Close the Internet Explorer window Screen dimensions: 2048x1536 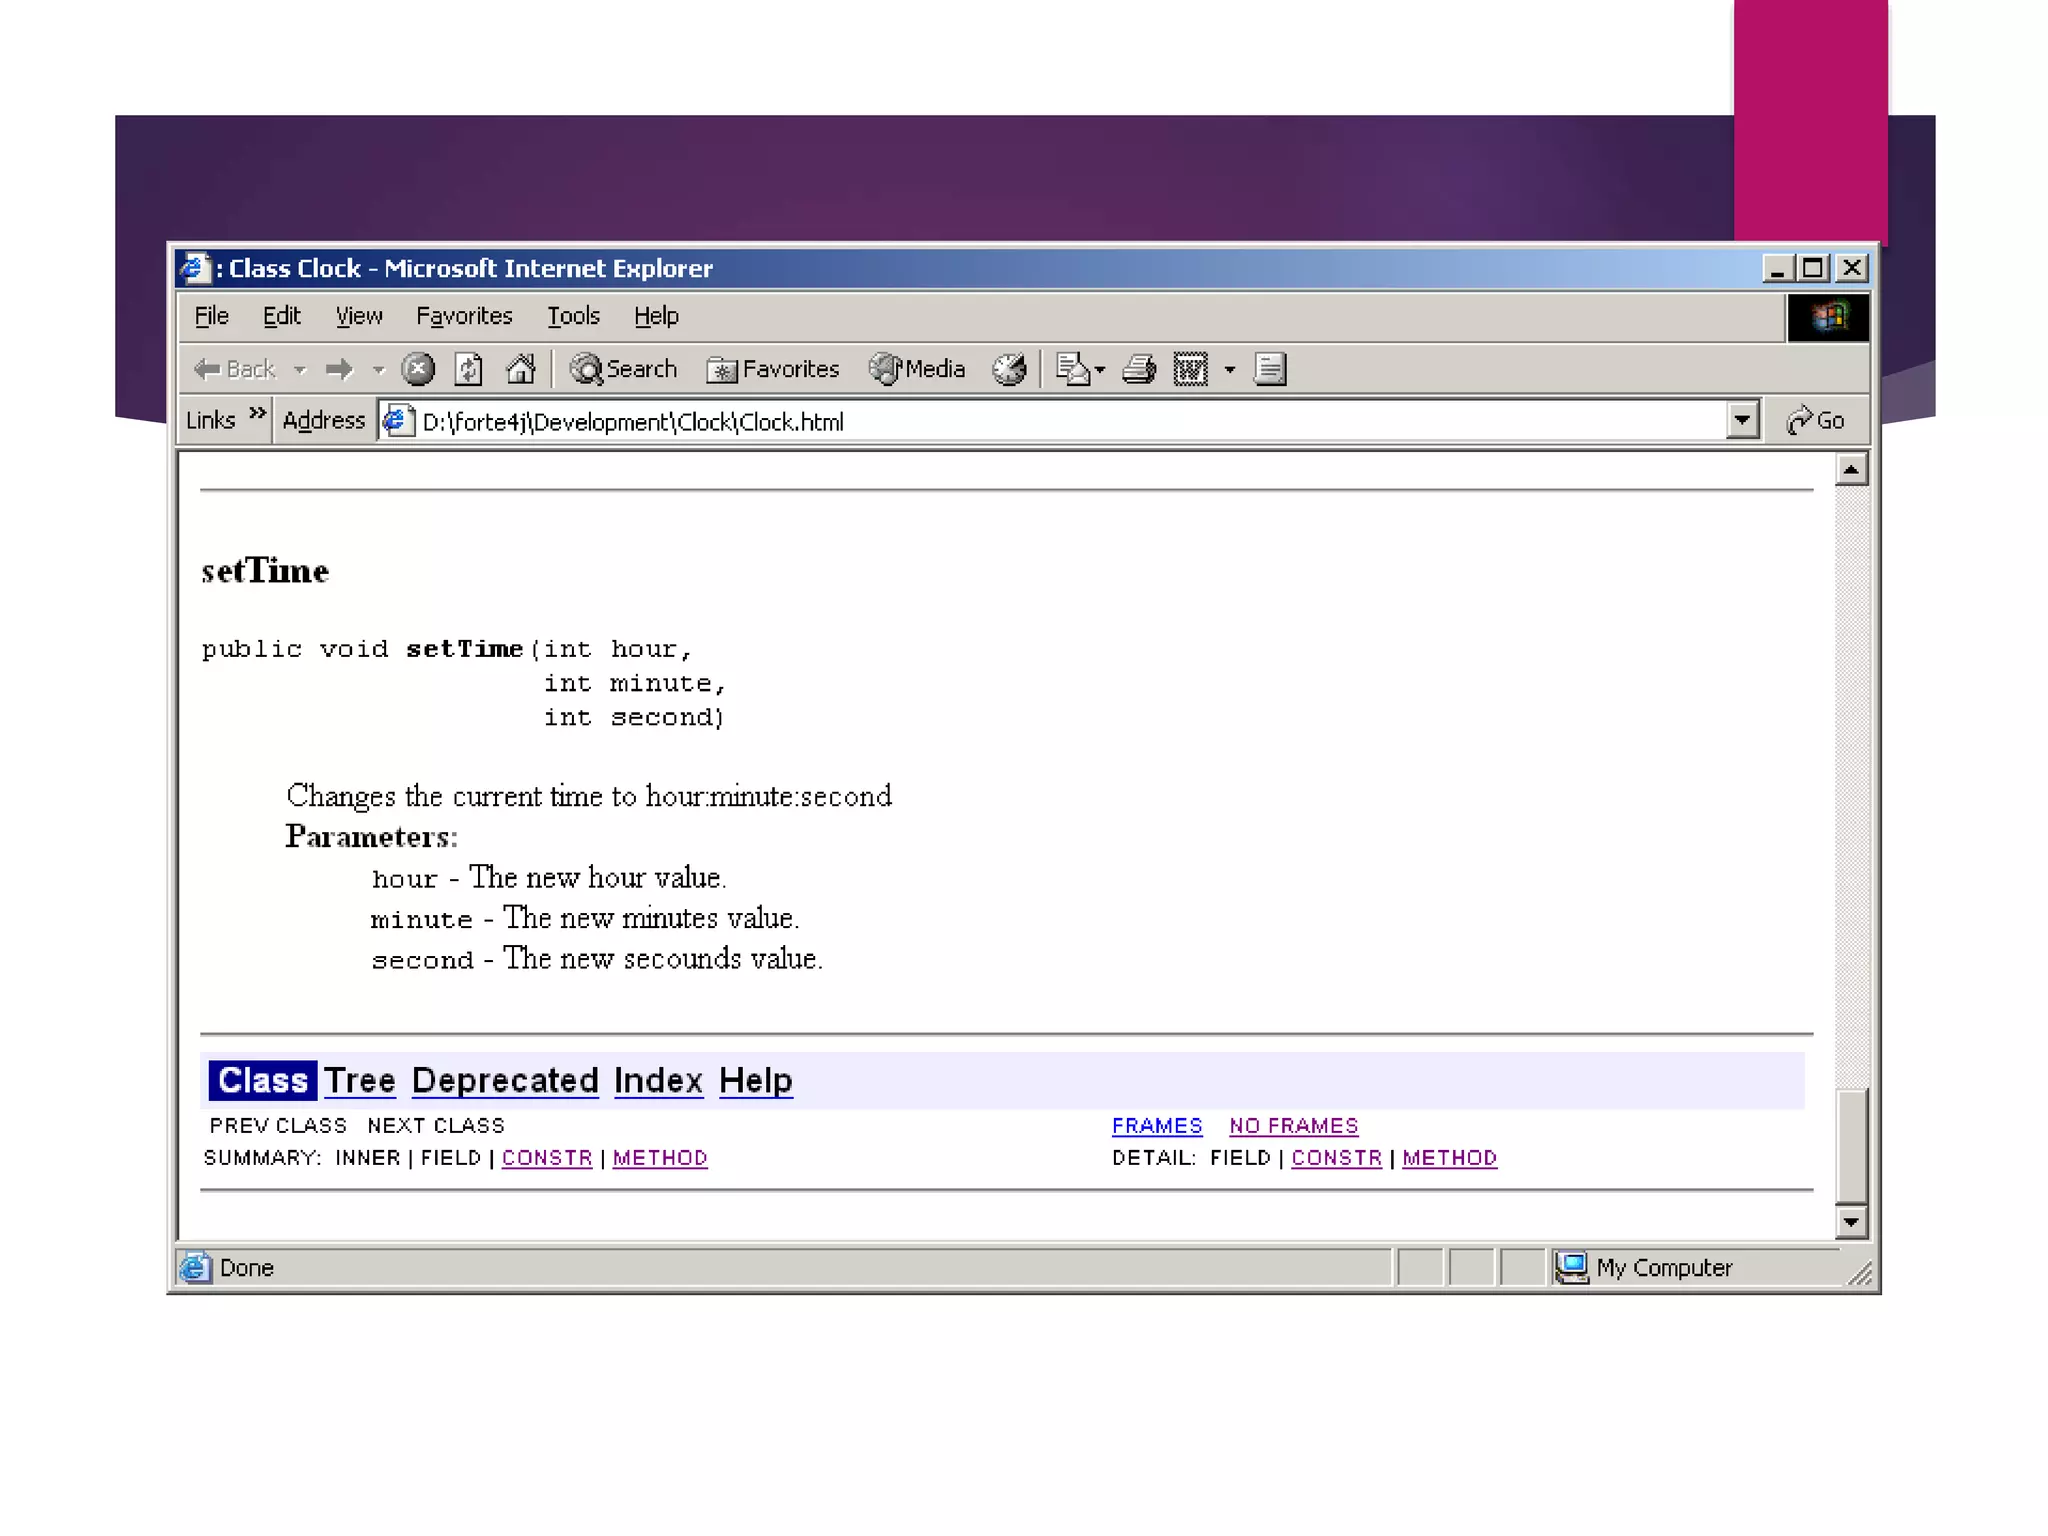(1851, 268)
